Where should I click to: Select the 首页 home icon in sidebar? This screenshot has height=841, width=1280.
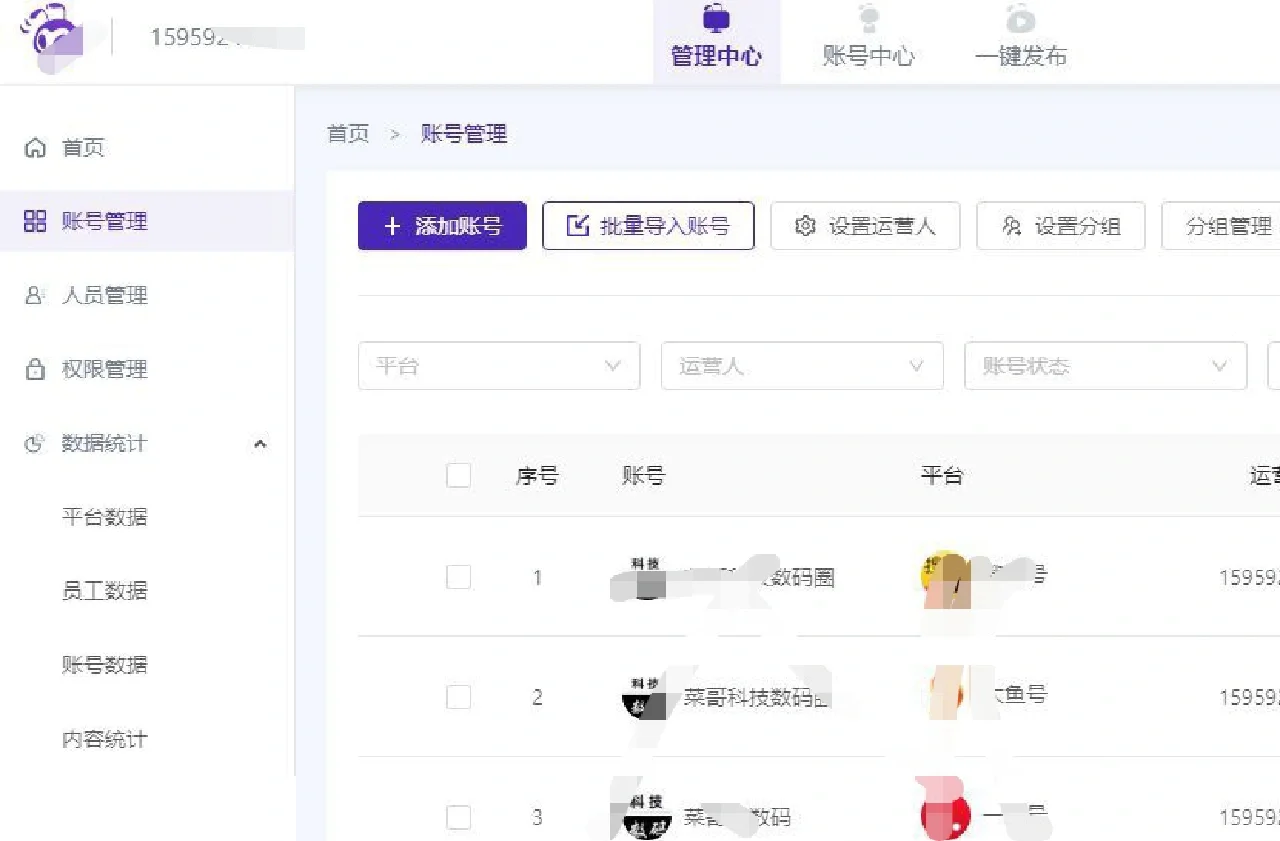click(35, 148)
